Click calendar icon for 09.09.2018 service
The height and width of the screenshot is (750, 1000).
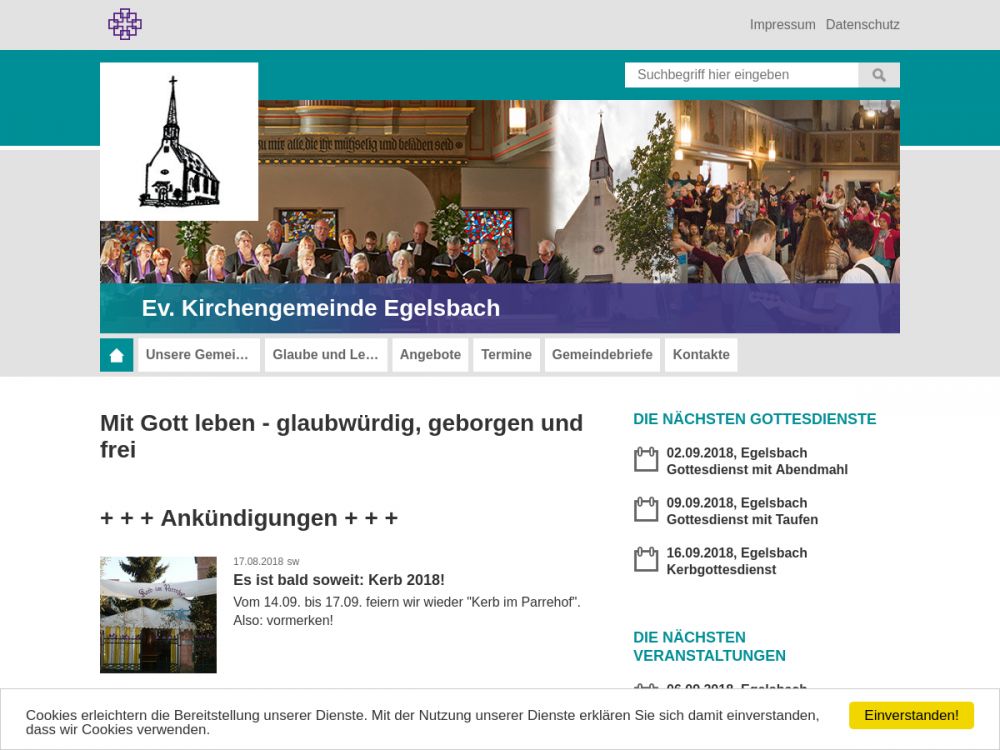646,510
